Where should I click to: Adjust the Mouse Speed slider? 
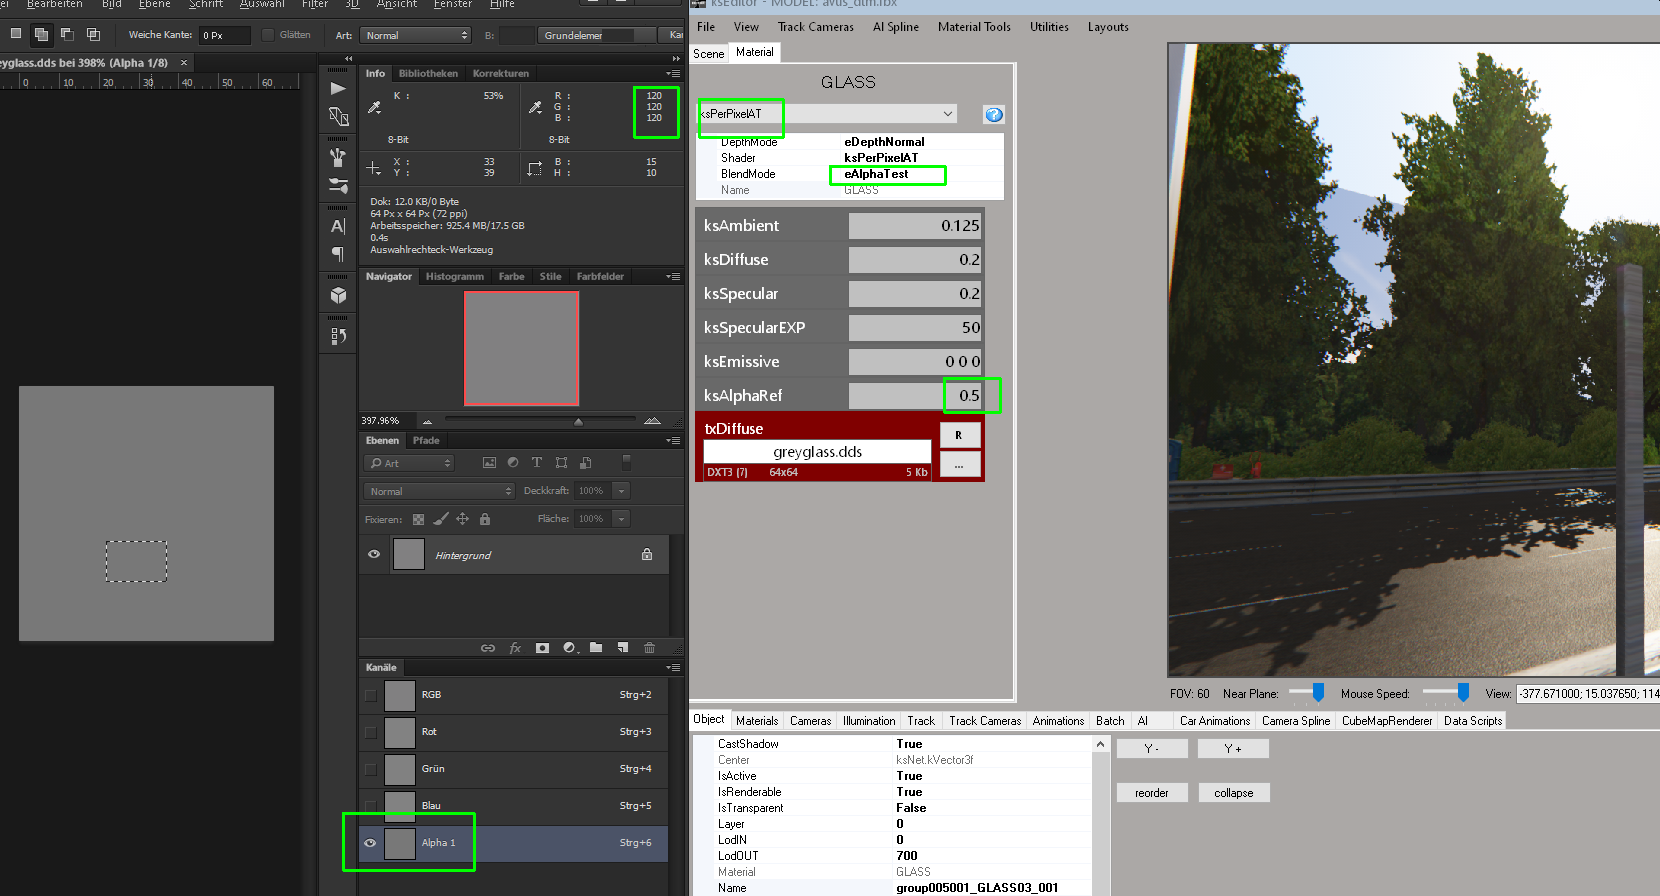tap(1463, 692)
